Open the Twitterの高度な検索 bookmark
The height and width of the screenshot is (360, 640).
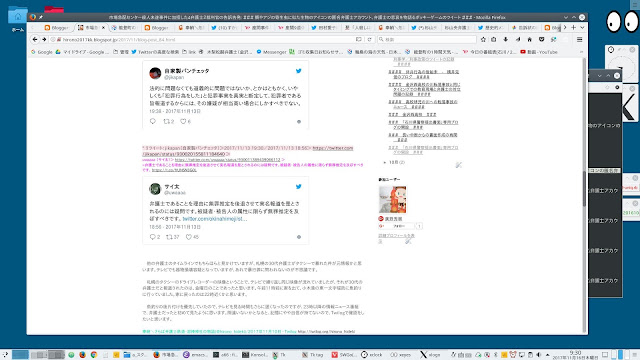pyautogui.click(x=155, y=52)
